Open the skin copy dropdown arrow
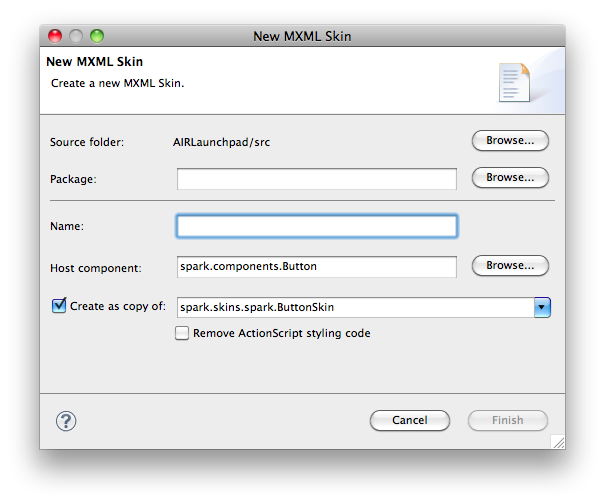The image size is (605, 504). 542,308
